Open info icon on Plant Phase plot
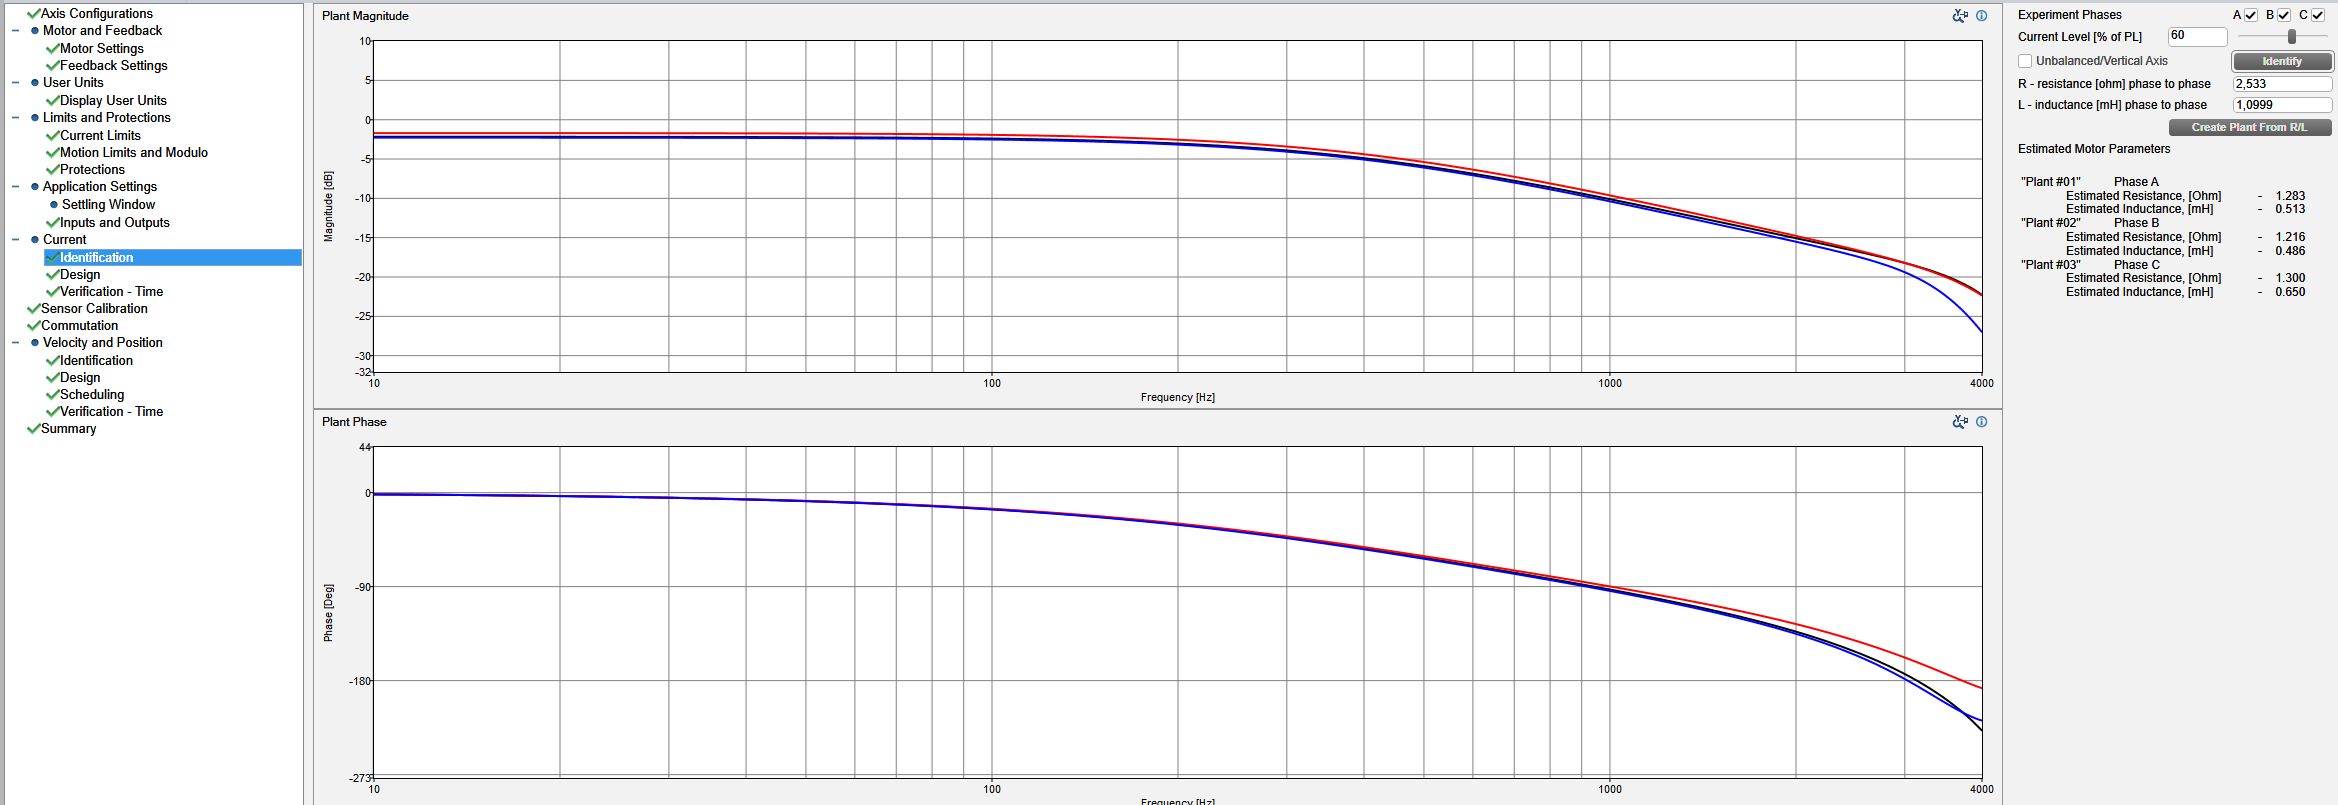This screenshot has width=2338, height=805. (1981, 422)
